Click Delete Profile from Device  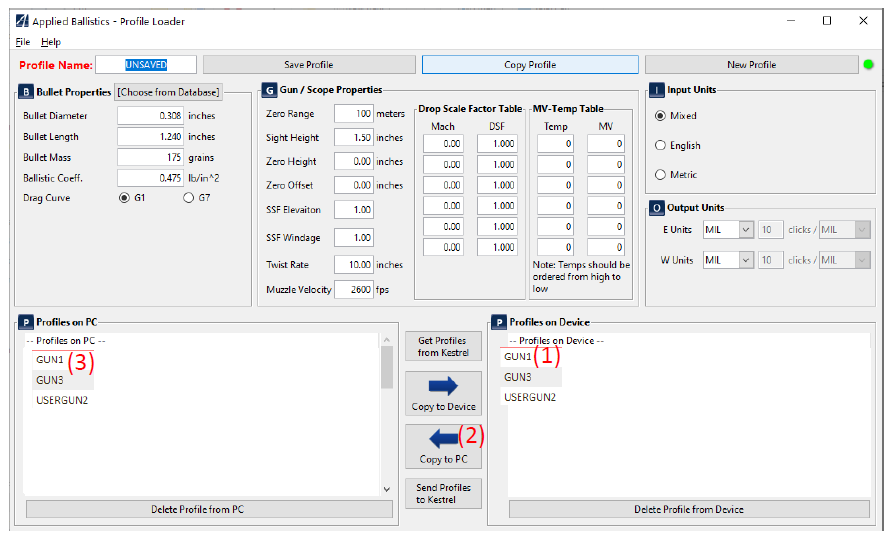[x=689, y=509]
